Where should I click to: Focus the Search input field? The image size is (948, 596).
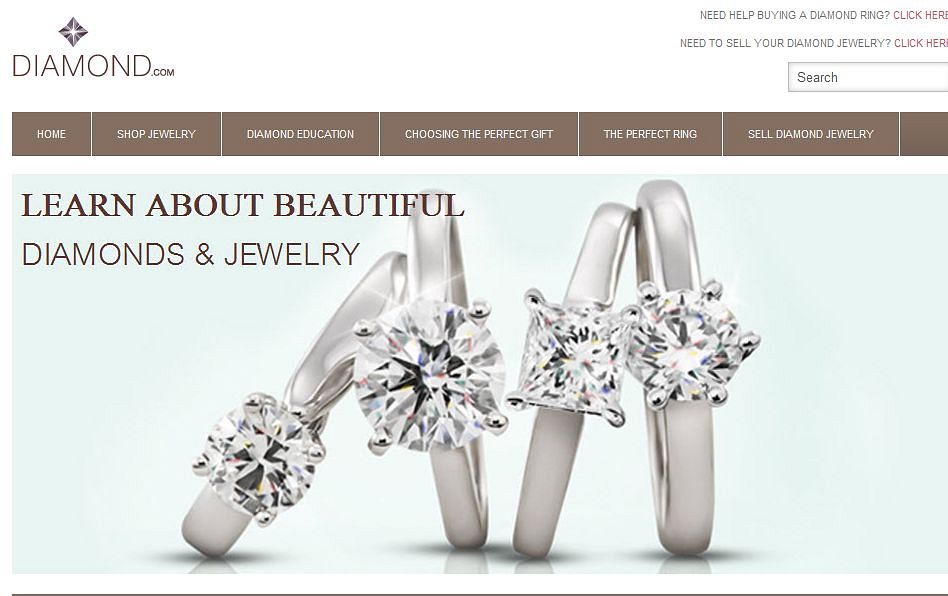tap(868, 77)
